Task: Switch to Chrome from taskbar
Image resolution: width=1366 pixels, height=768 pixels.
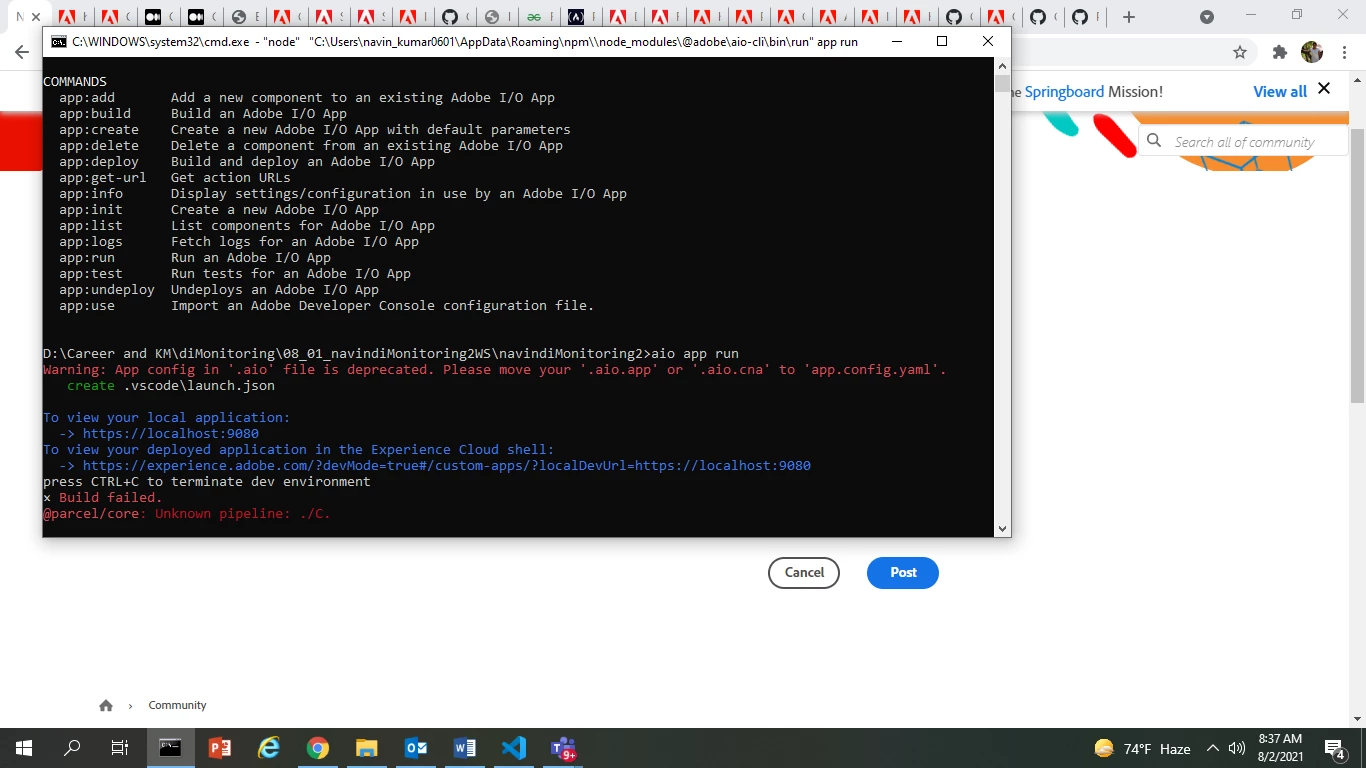Action: click(x=318, y=748)
